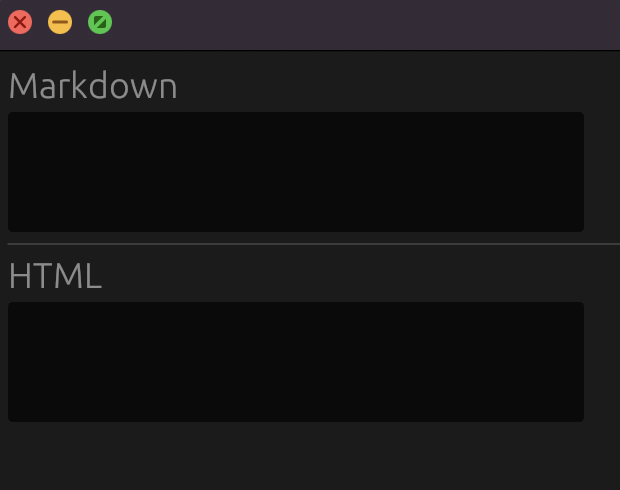This screenshot has height=490, width=620.
Task: Click the word Markdown above the first box
Action: (x=93, y=85)
